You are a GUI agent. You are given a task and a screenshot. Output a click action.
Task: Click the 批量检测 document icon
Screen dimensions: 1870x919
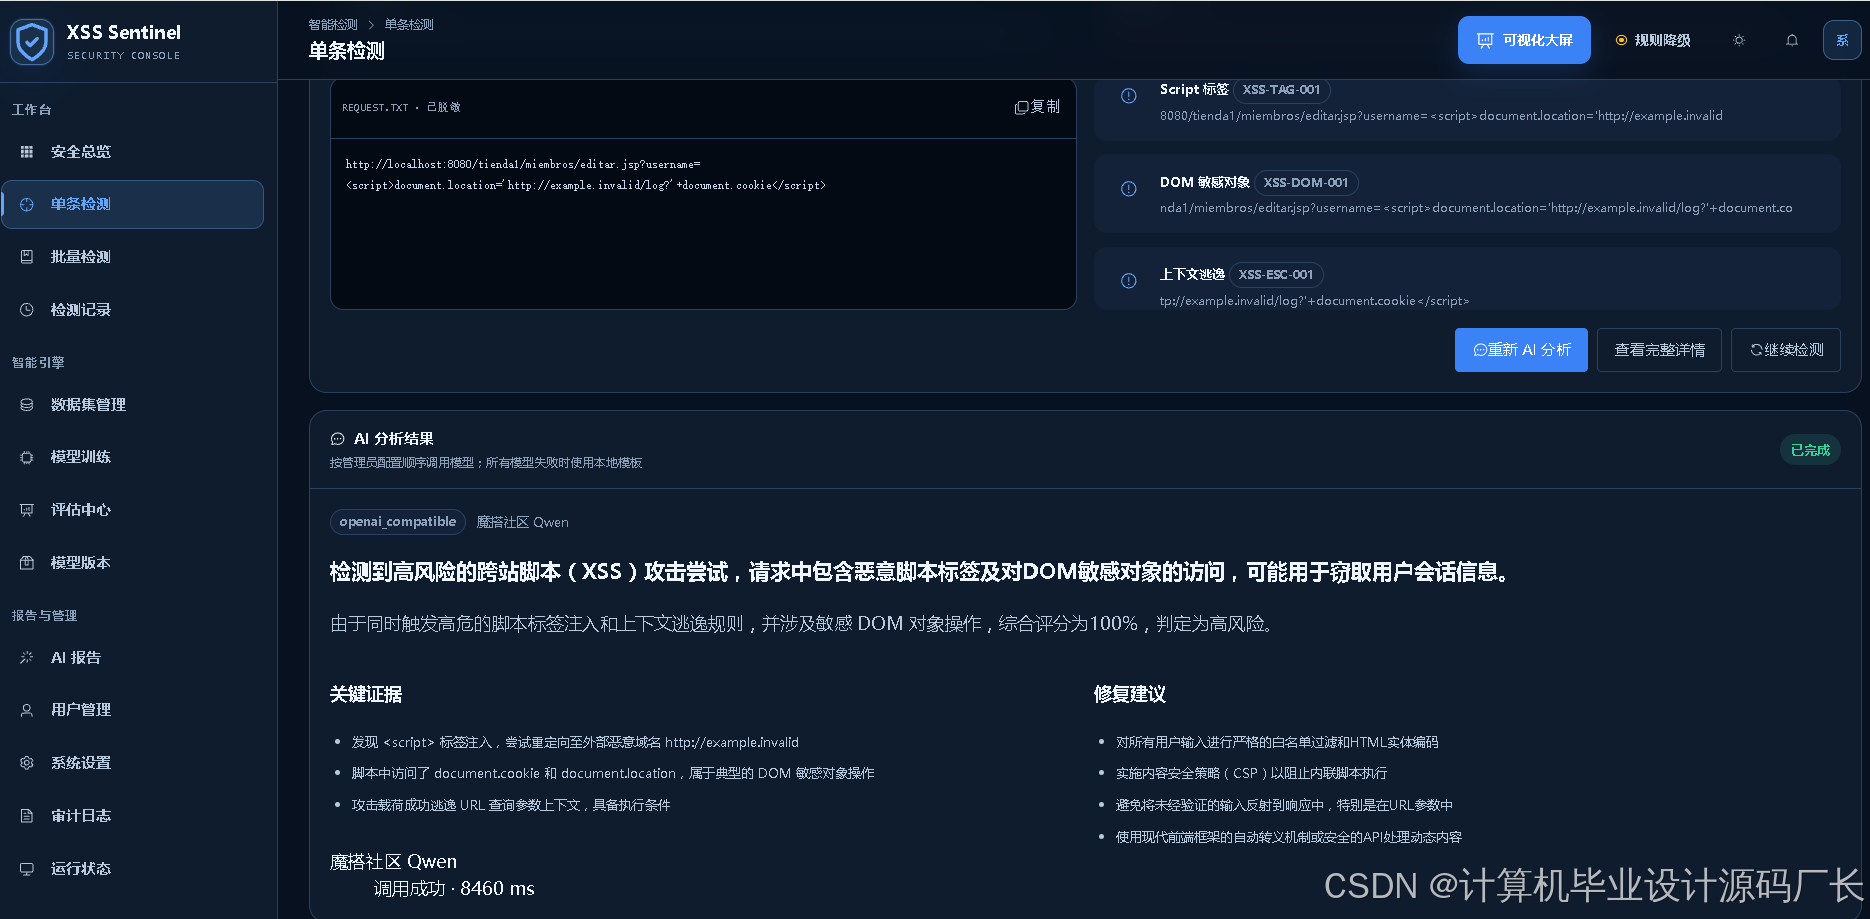[x=27, y=257]
